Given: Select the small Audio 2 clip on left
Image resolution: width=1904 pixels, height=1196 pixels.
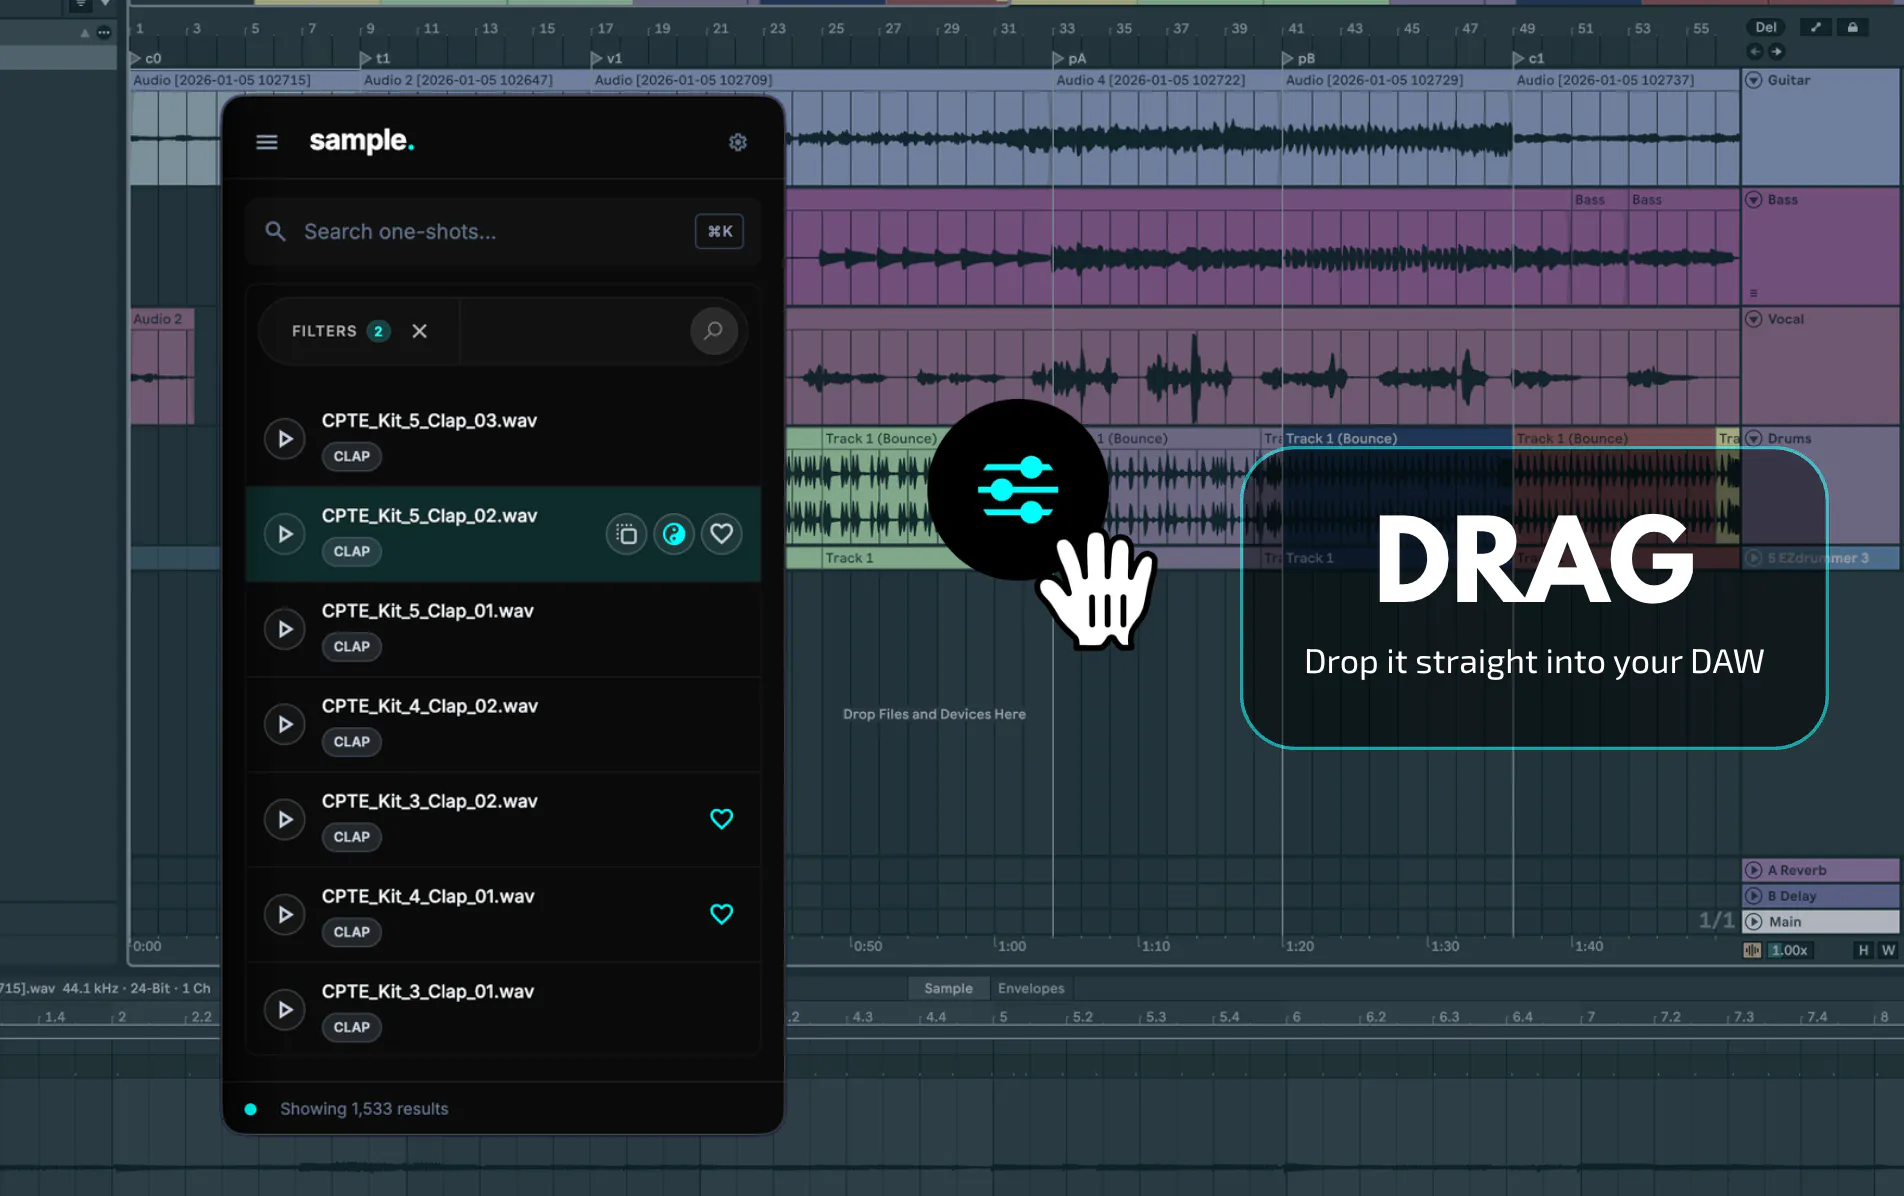Looking at the screenshot, I should tap(163, 366).
